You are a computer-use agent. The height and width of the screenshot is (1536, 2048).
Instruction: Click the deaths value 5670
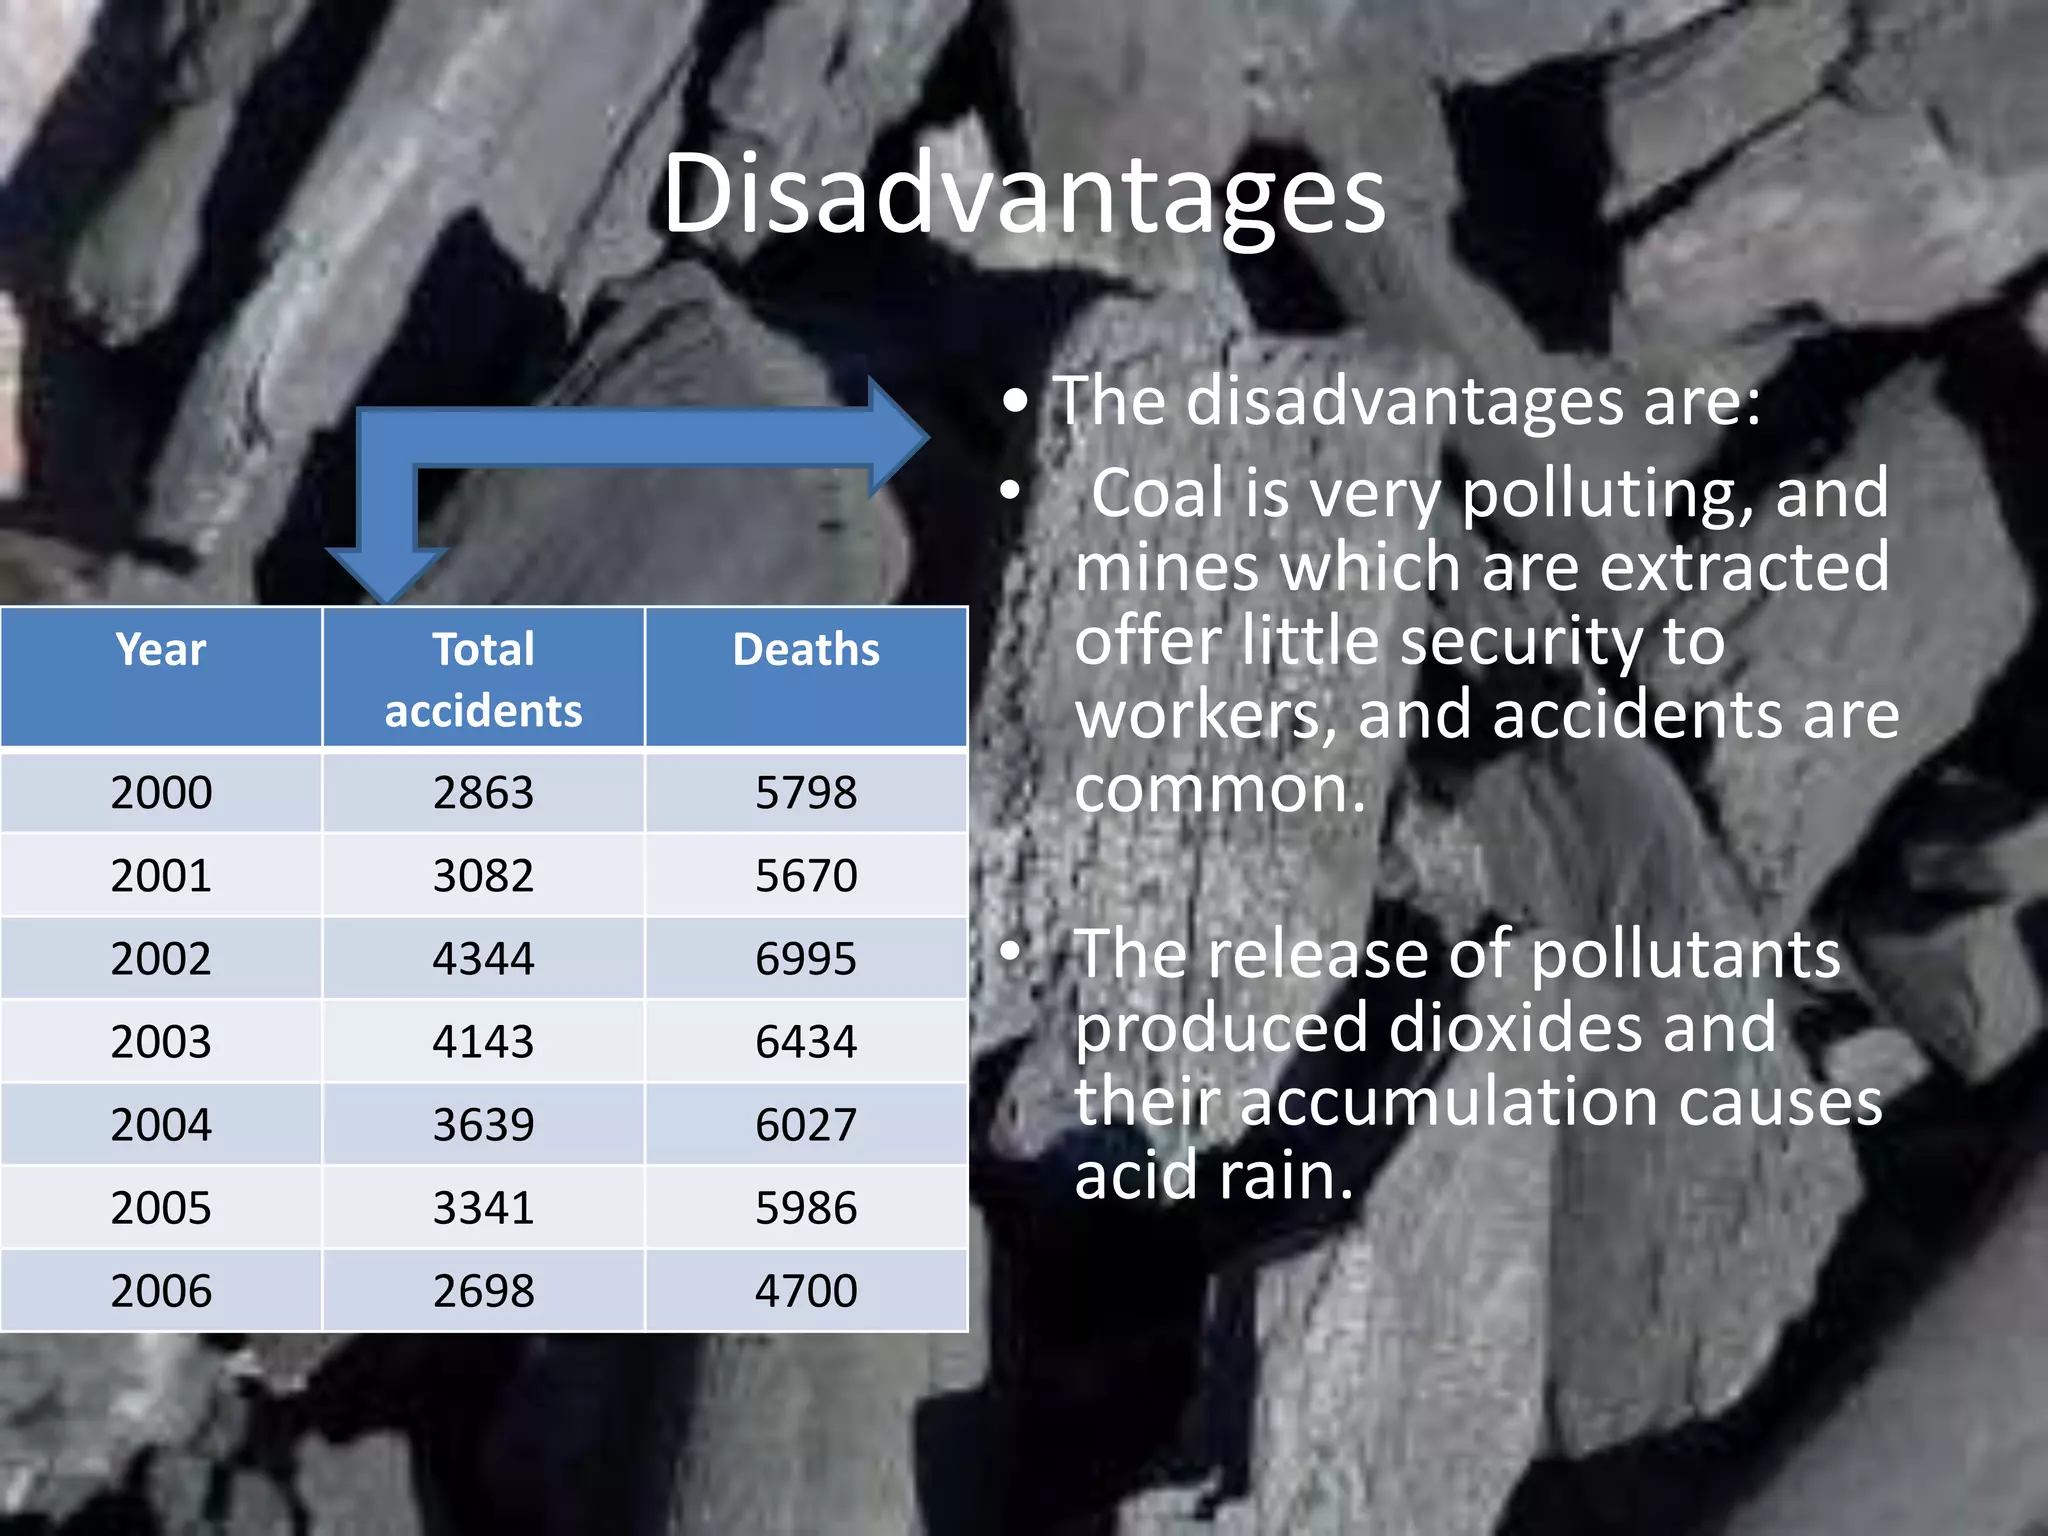pos(807,875)
